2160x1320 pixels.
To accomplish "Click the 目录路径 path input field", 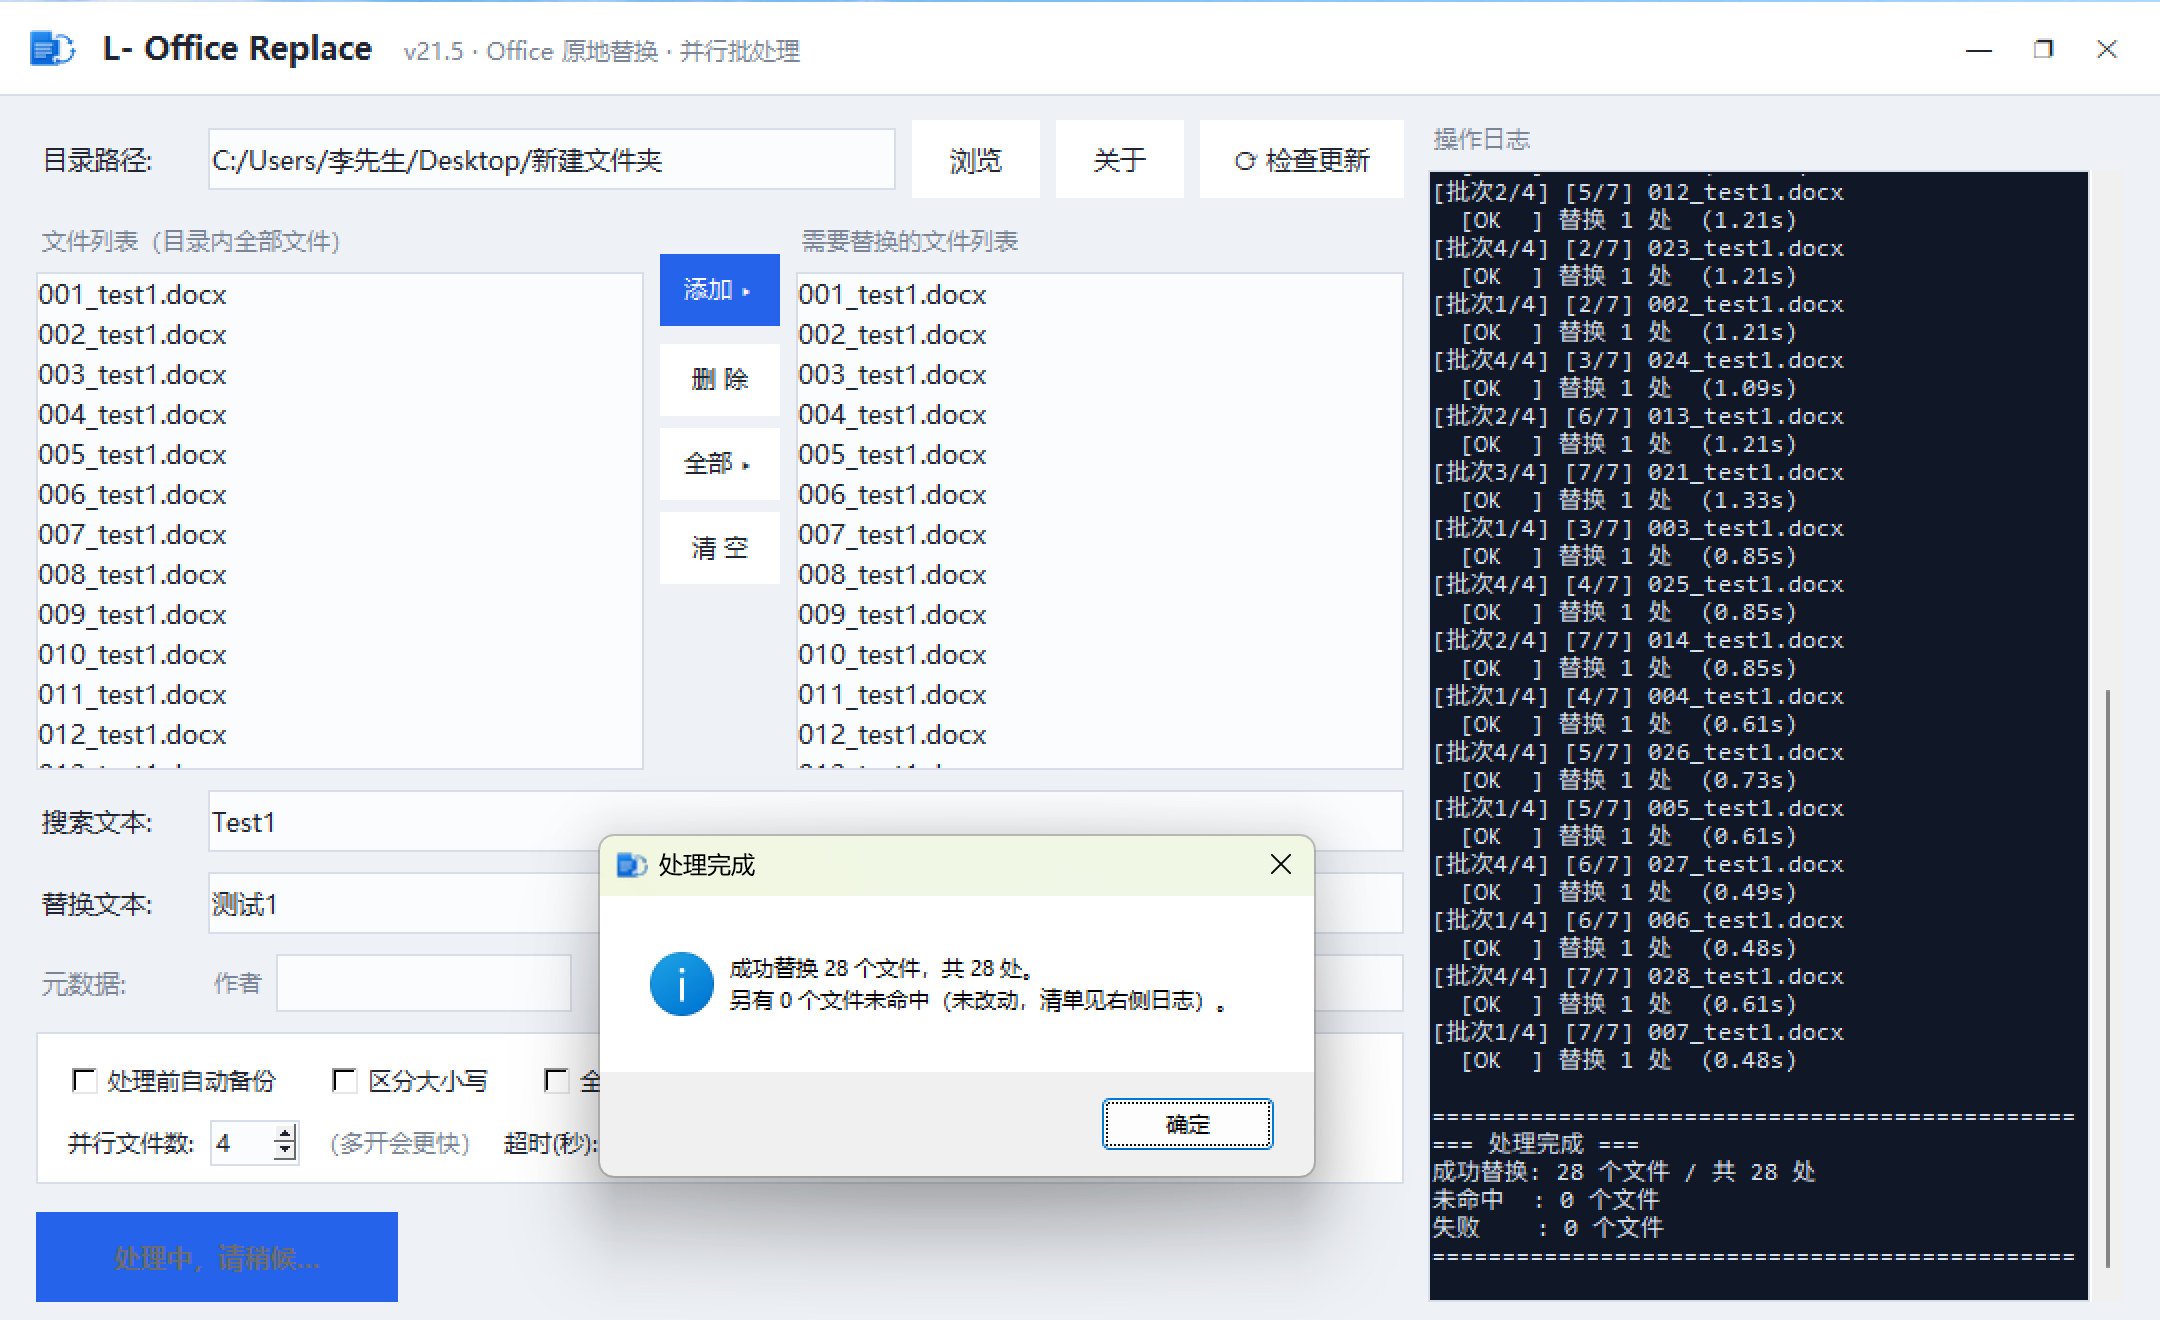I will click(551, 160).
